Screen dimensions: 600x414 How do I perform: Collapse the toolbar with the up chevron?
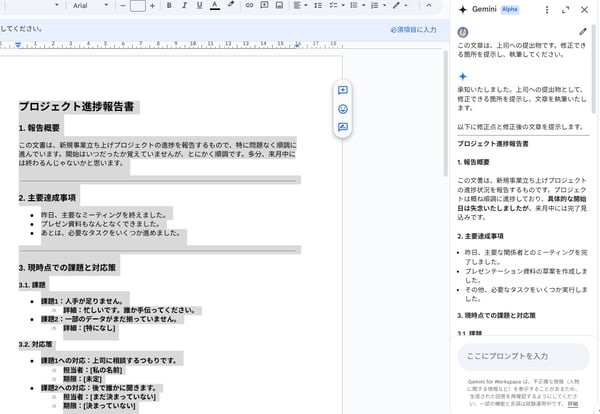click(x=429, y=5)
